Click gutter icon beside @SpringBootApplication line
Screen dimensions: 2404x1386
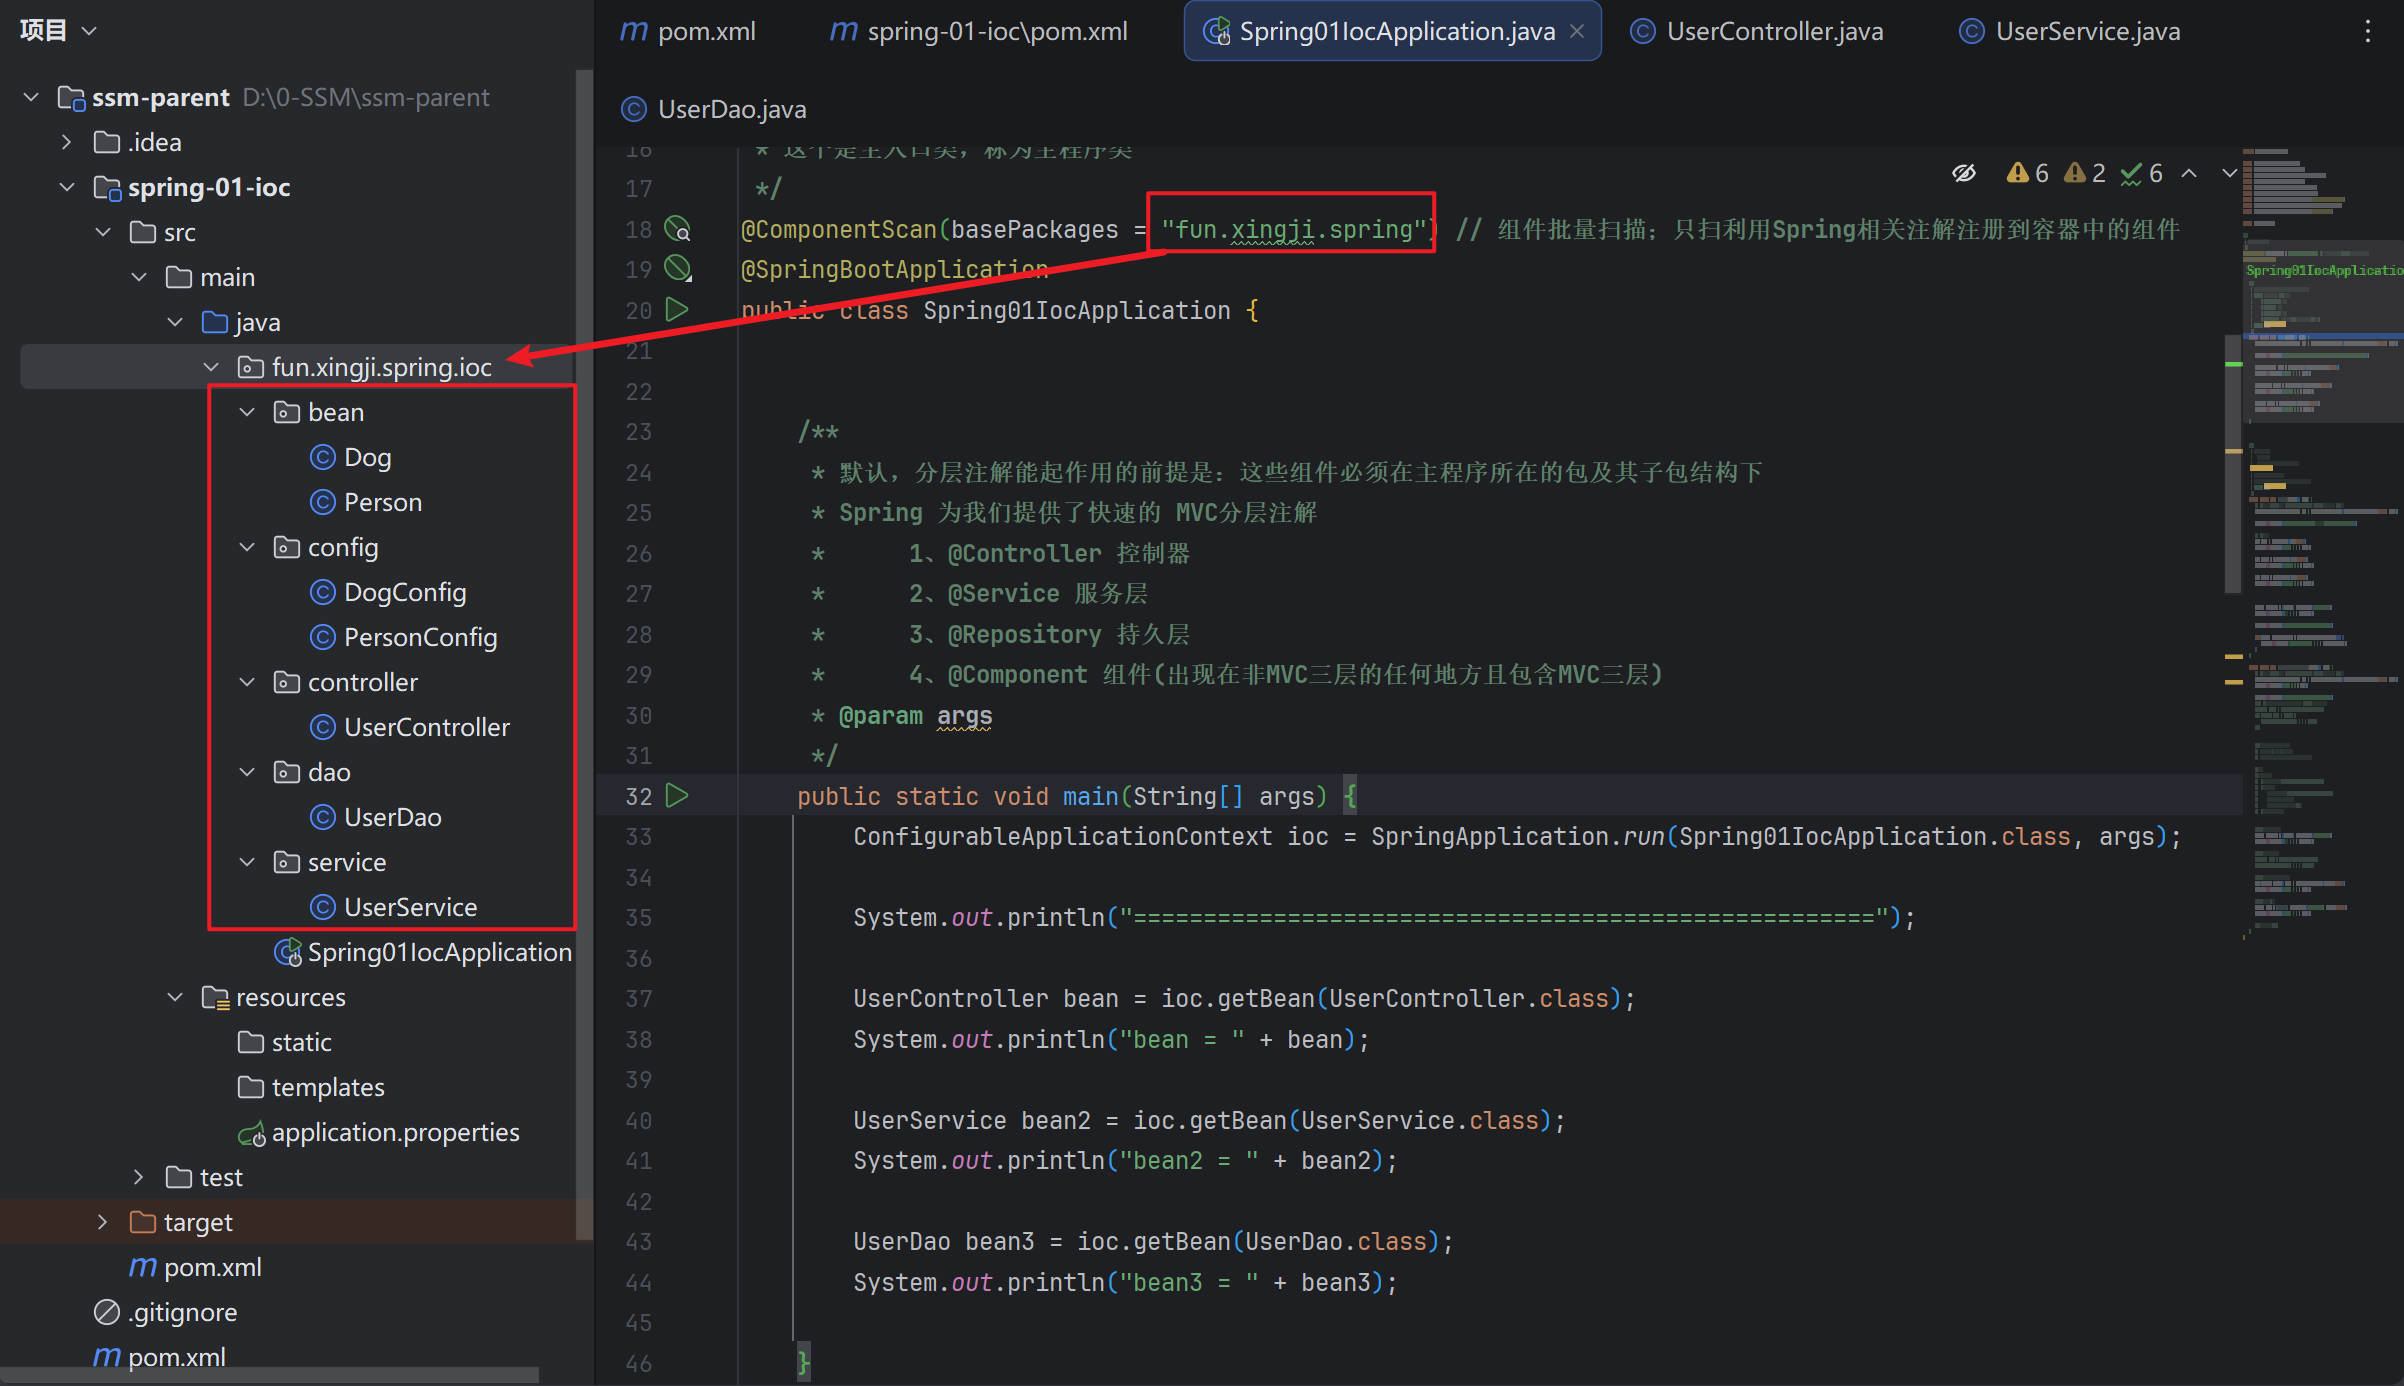(x=677, y=268)
